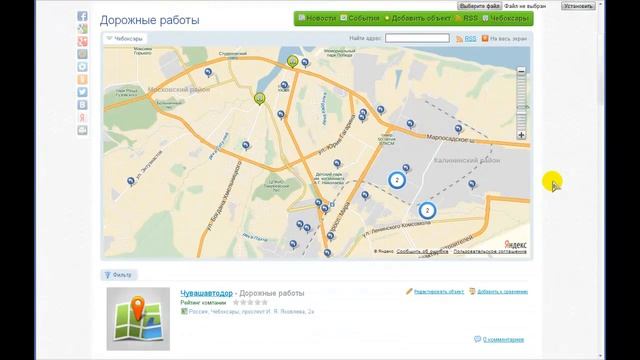Select Чебоксары in green menu
Screen dimensions: 640x360
tap(505, 18)
